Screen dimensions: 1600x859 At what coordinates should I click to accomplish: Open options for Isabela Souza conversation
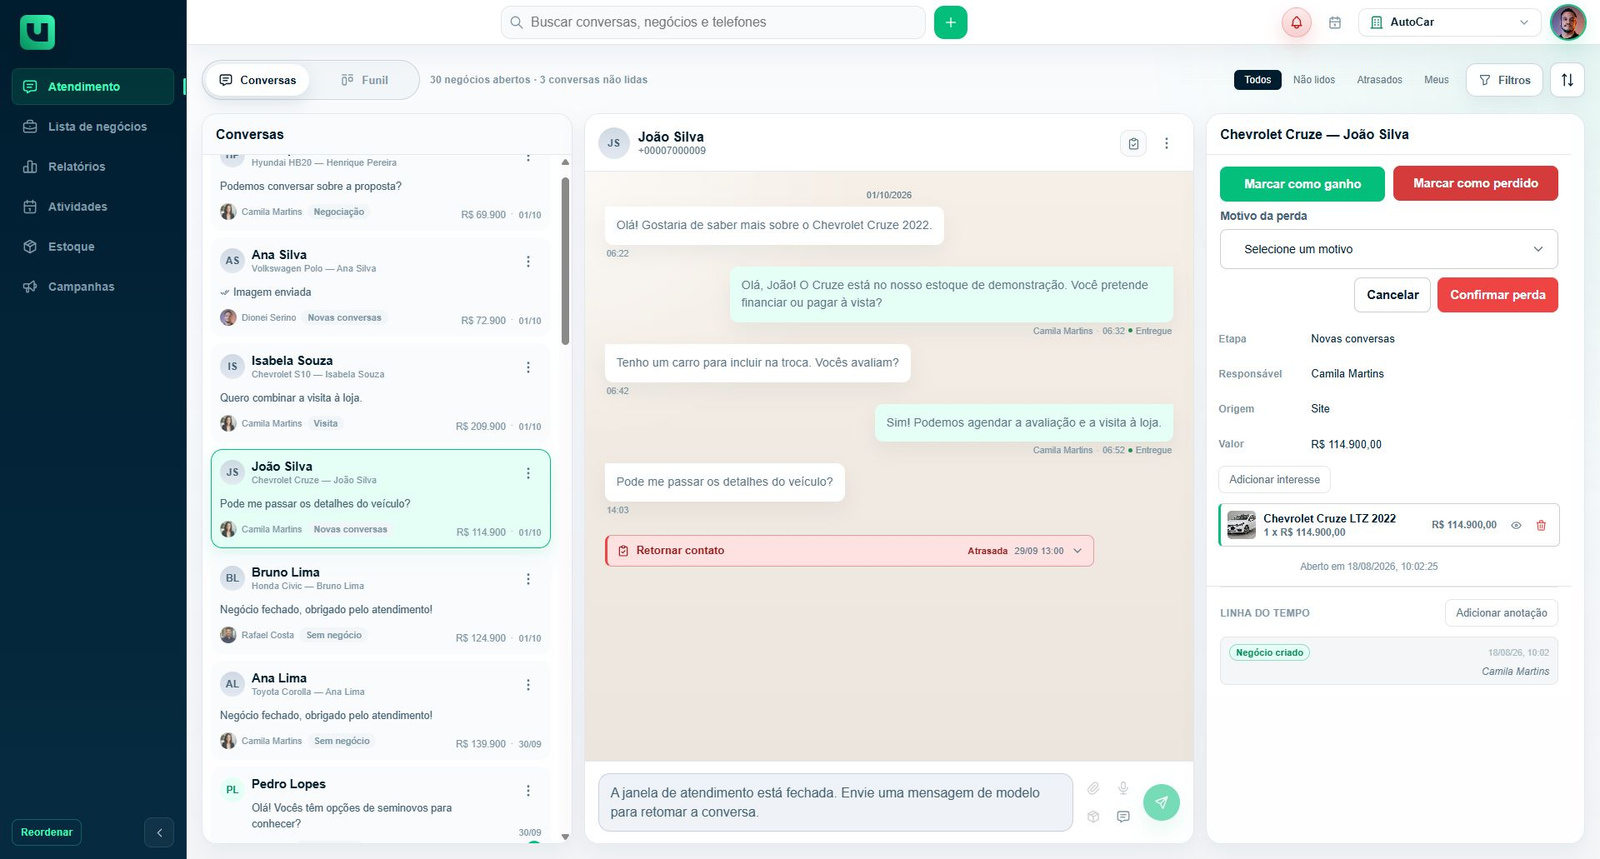click(x=528, y=367)
